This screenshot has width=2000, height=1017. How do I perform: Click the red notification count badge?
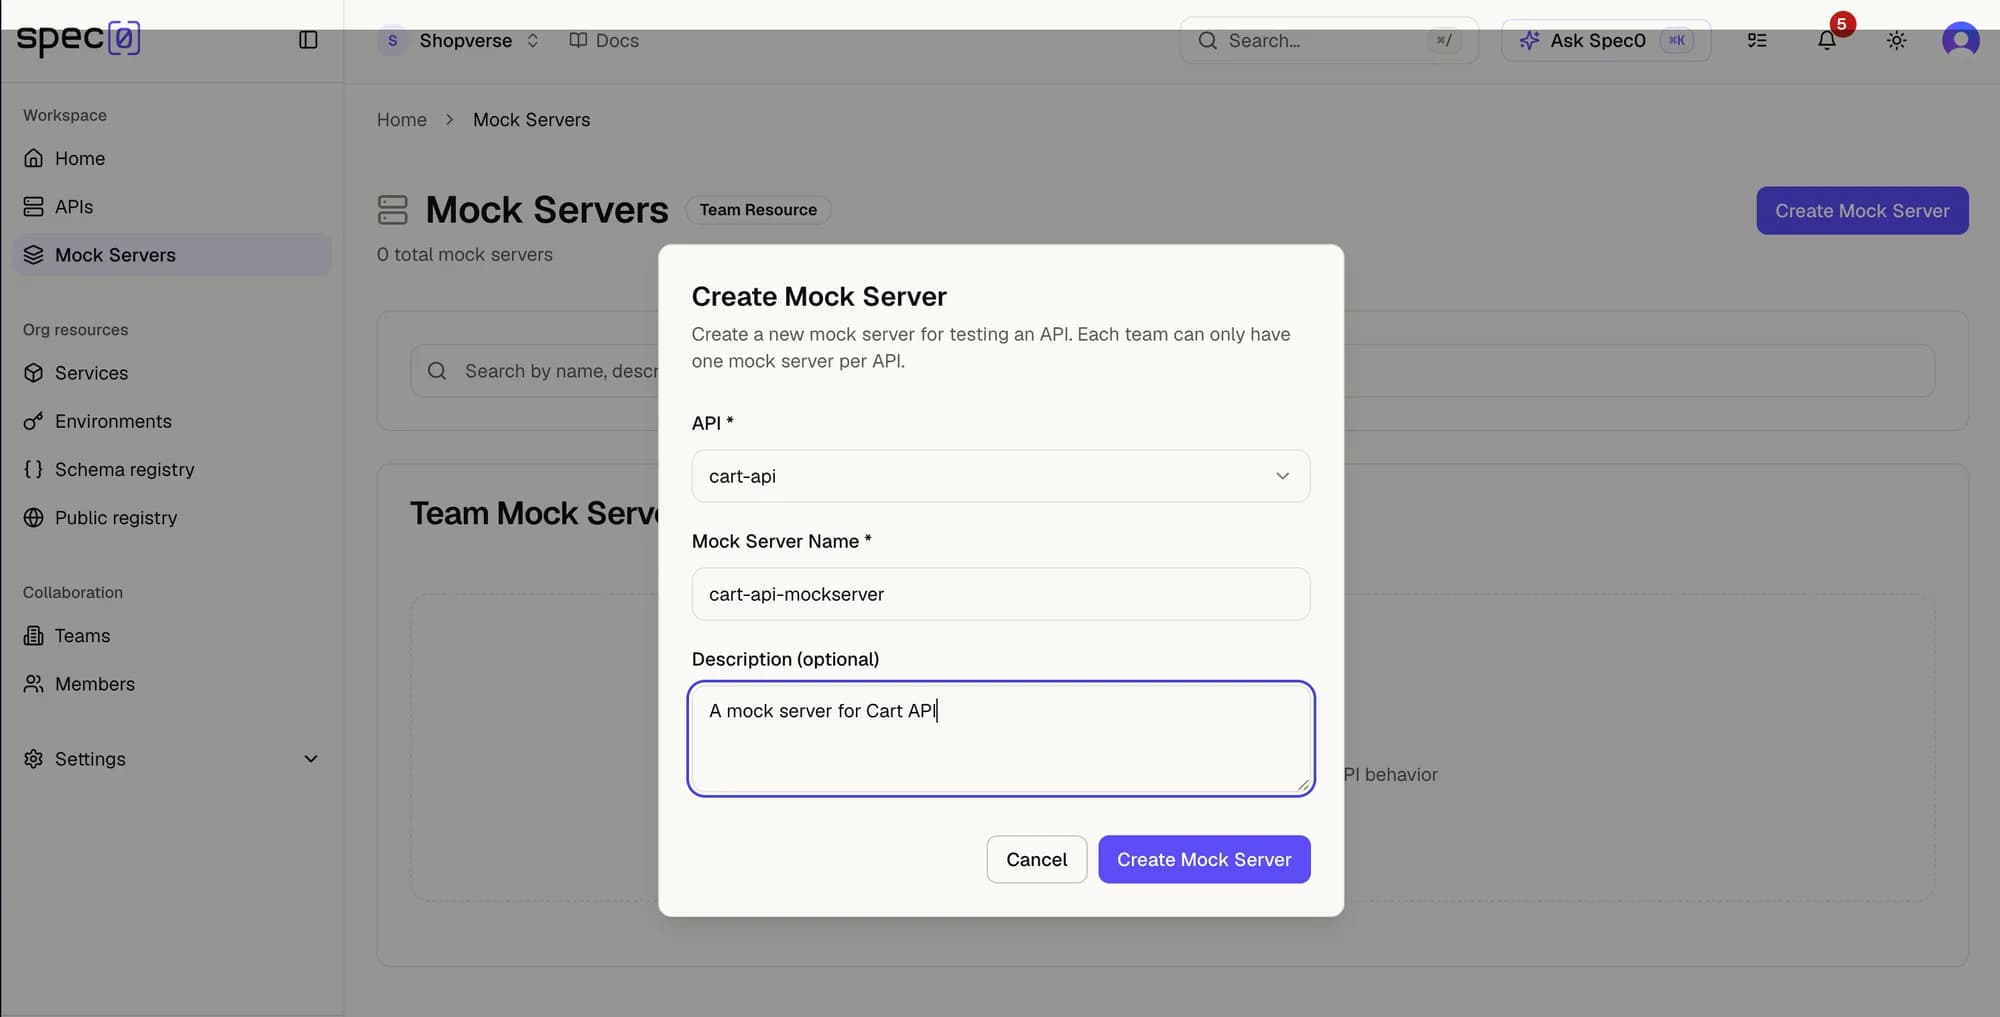coord(1842,24)
